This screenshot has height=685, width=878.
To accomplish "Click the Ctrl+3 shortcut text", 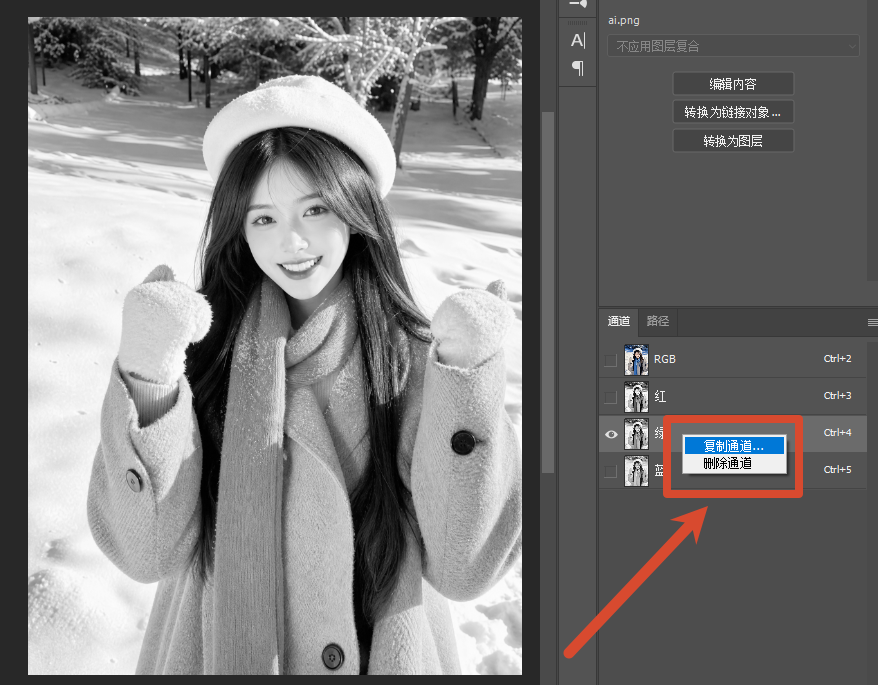I will pyautogui.click(x=837, y=395).
